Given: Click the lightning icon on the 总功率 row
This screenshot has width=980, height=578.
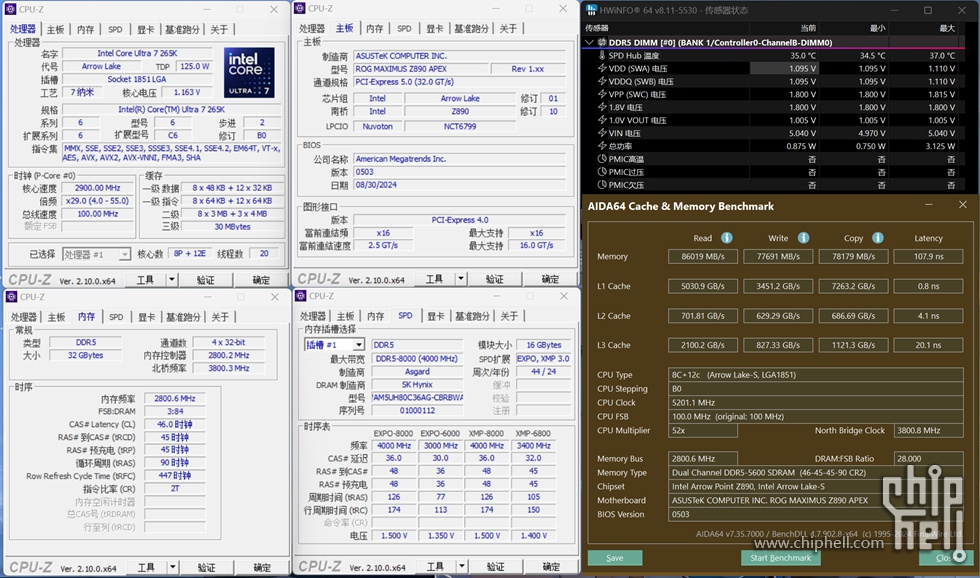Looking at the screenshot, I should tap(602, 146).
